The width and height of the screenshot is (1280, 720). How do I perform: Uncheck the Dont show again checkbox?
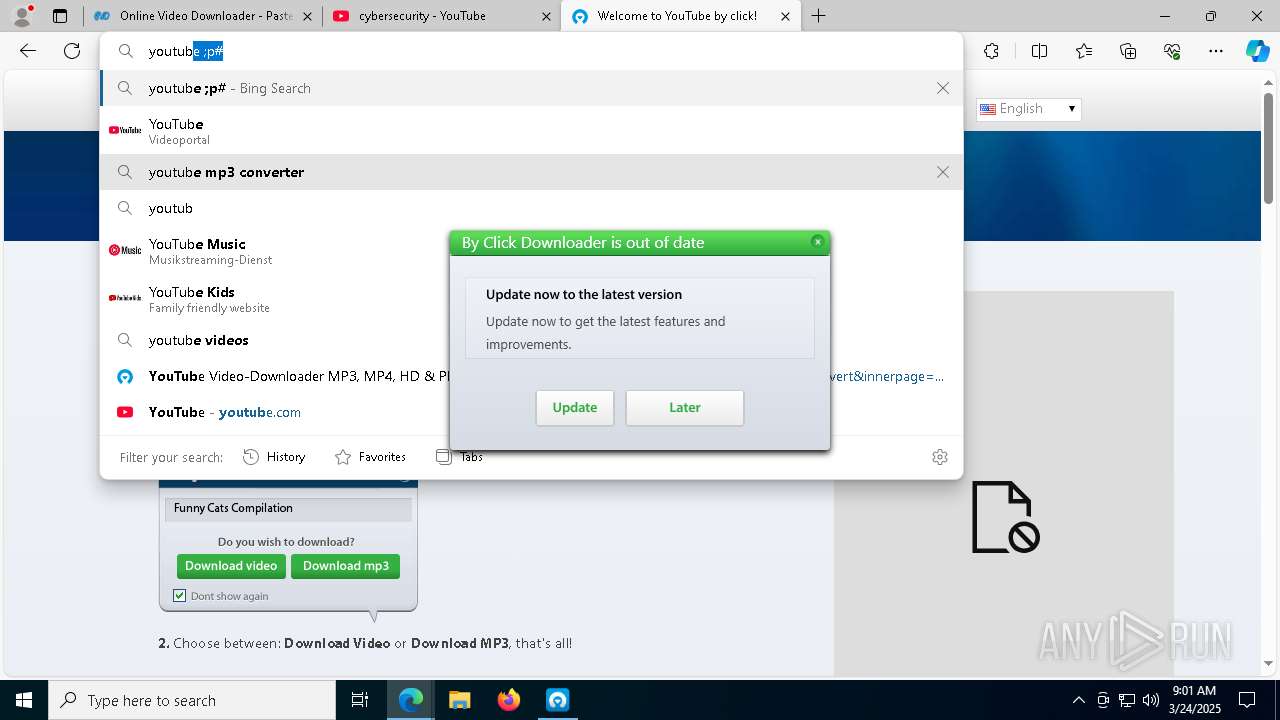180,596
